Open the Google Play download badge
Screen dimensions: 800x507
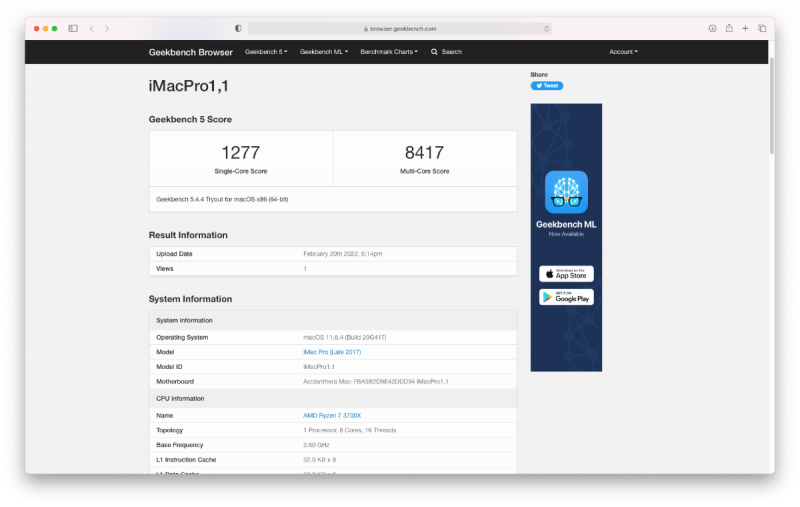(566, 297)
